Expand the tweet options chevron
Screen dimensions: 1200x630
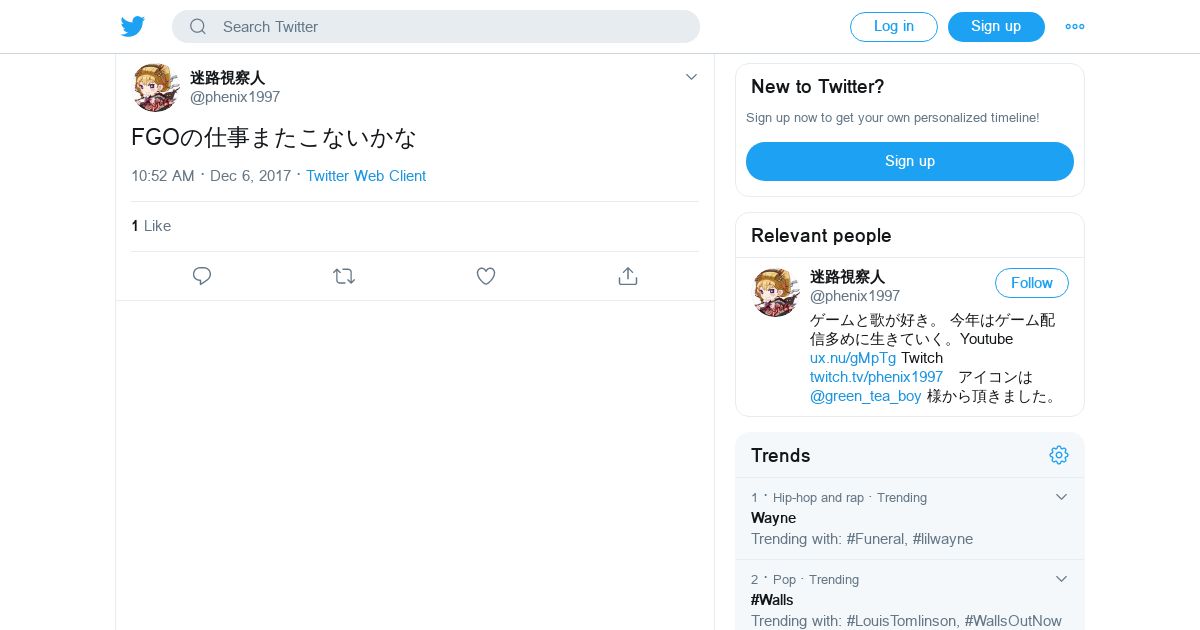pos(691,77)
